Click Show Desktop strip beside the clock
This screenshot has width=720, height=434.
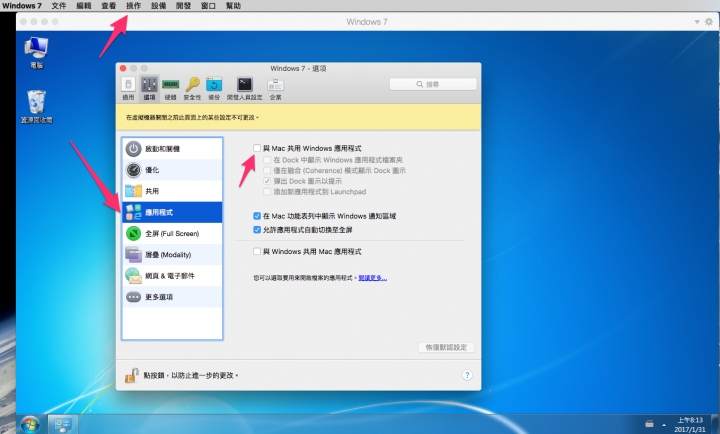click(715, 425)
